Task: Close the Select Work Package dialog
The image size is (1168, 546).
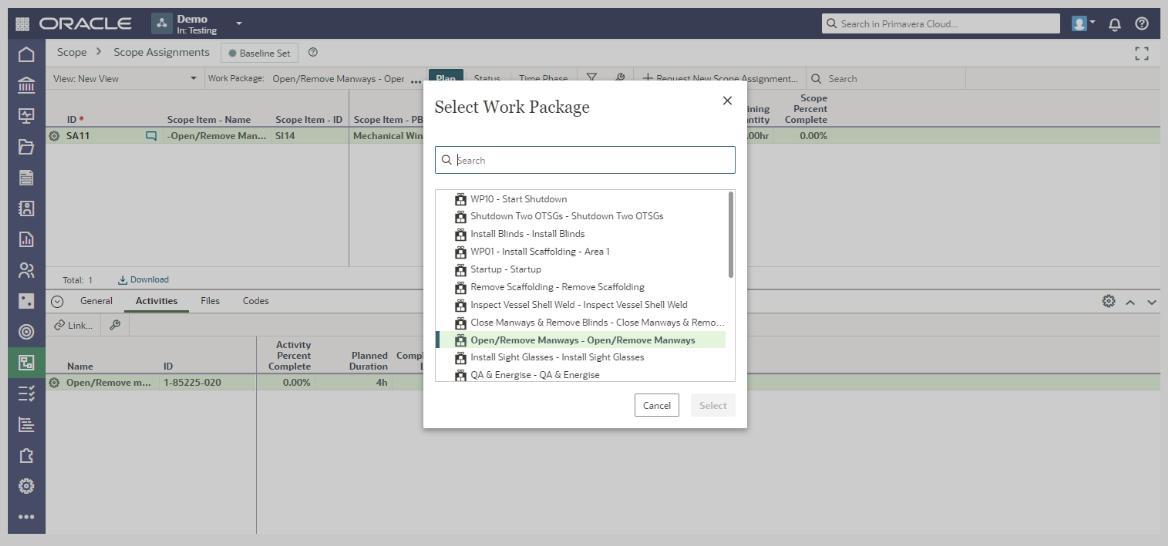Action: [x=727, y=100]
